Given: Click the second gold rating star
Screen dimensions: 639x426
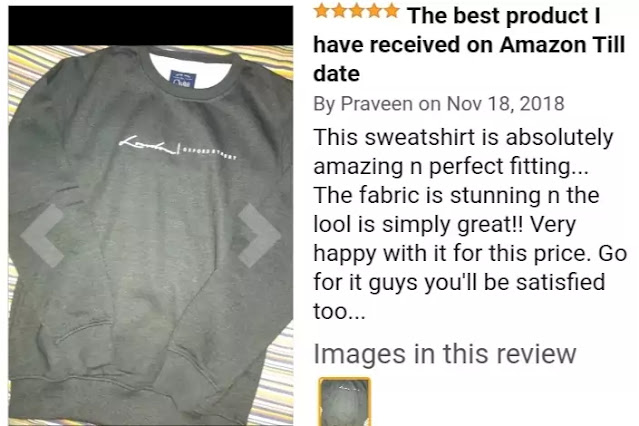Looking at the screenshot, I should [x=339, y=11].
